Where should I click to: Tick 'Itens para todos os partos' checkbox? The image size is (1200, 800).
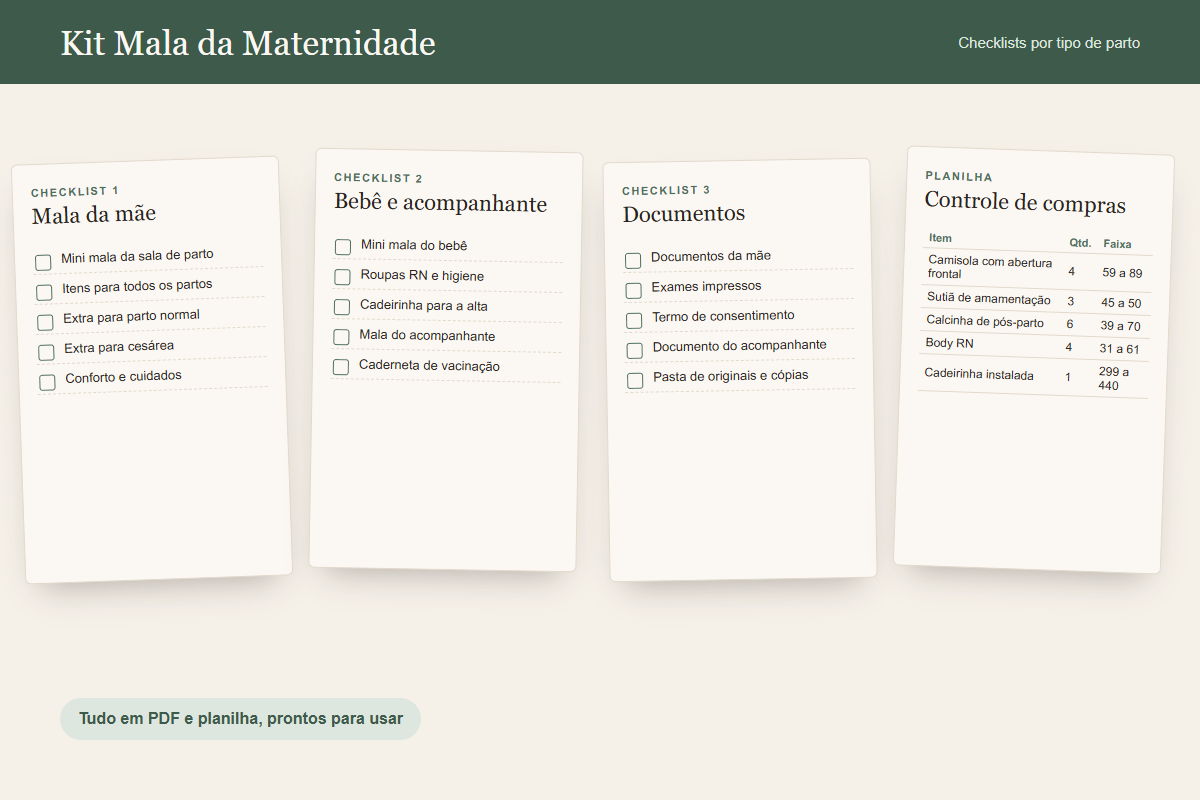(x=44, y=292)
